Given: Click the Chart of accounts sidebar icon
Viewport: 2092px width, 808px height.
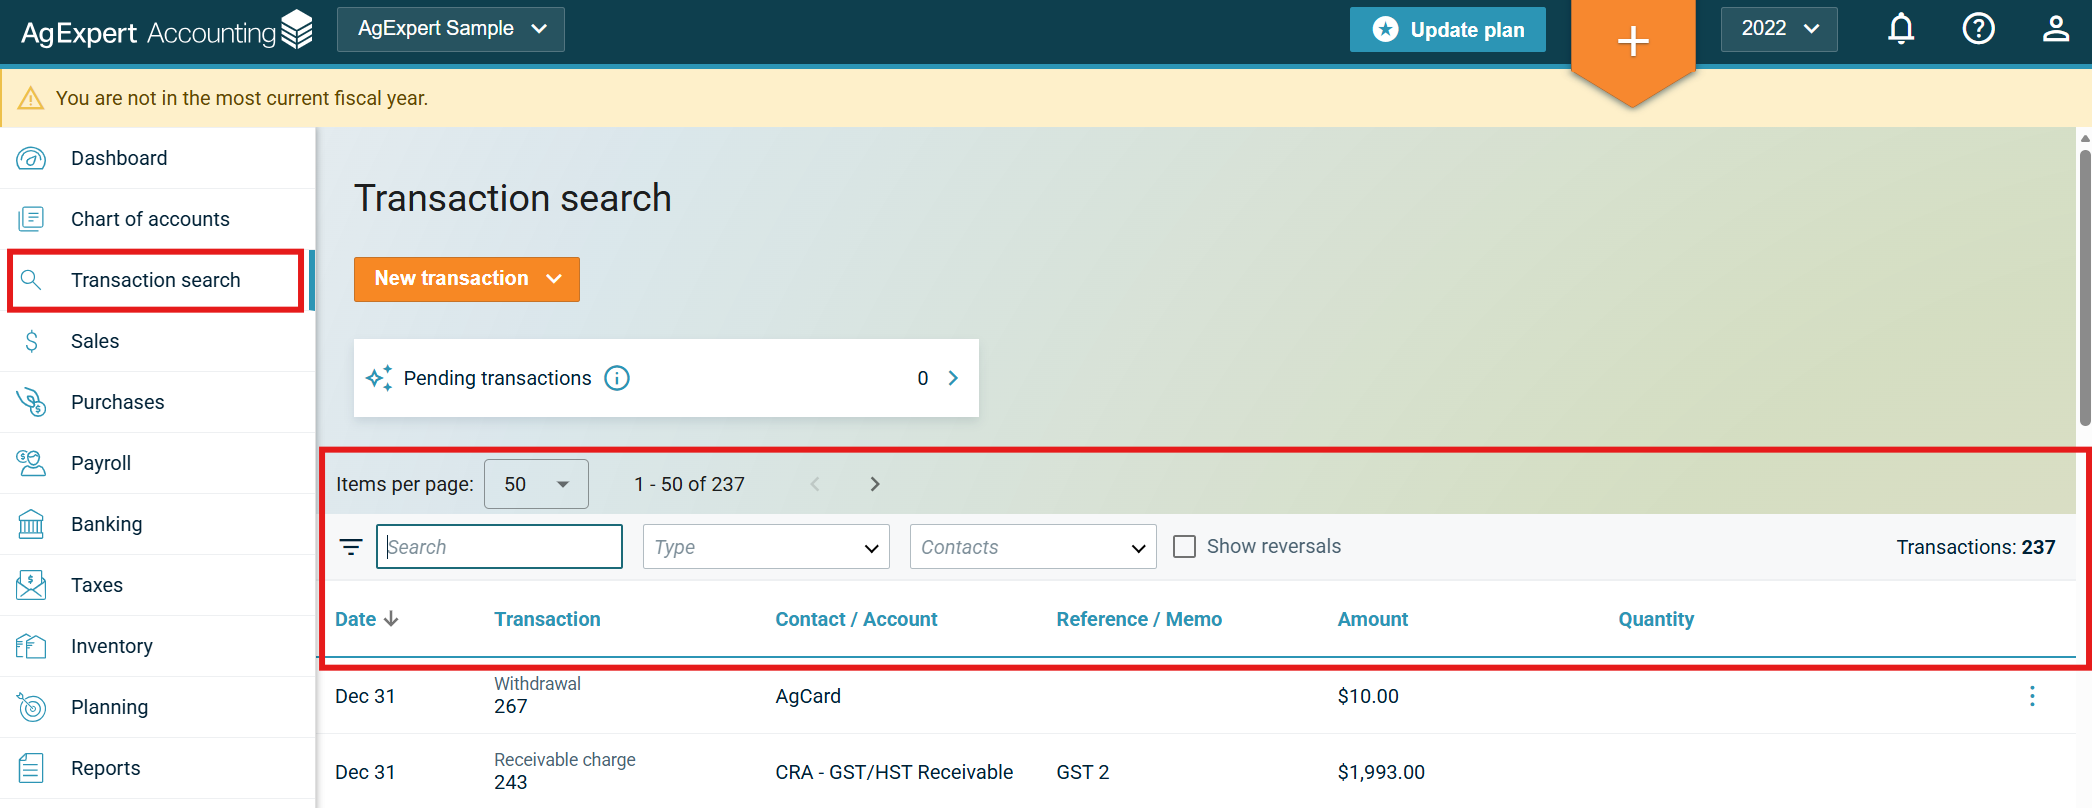Looking at the screenshot, I should point(31,219).
